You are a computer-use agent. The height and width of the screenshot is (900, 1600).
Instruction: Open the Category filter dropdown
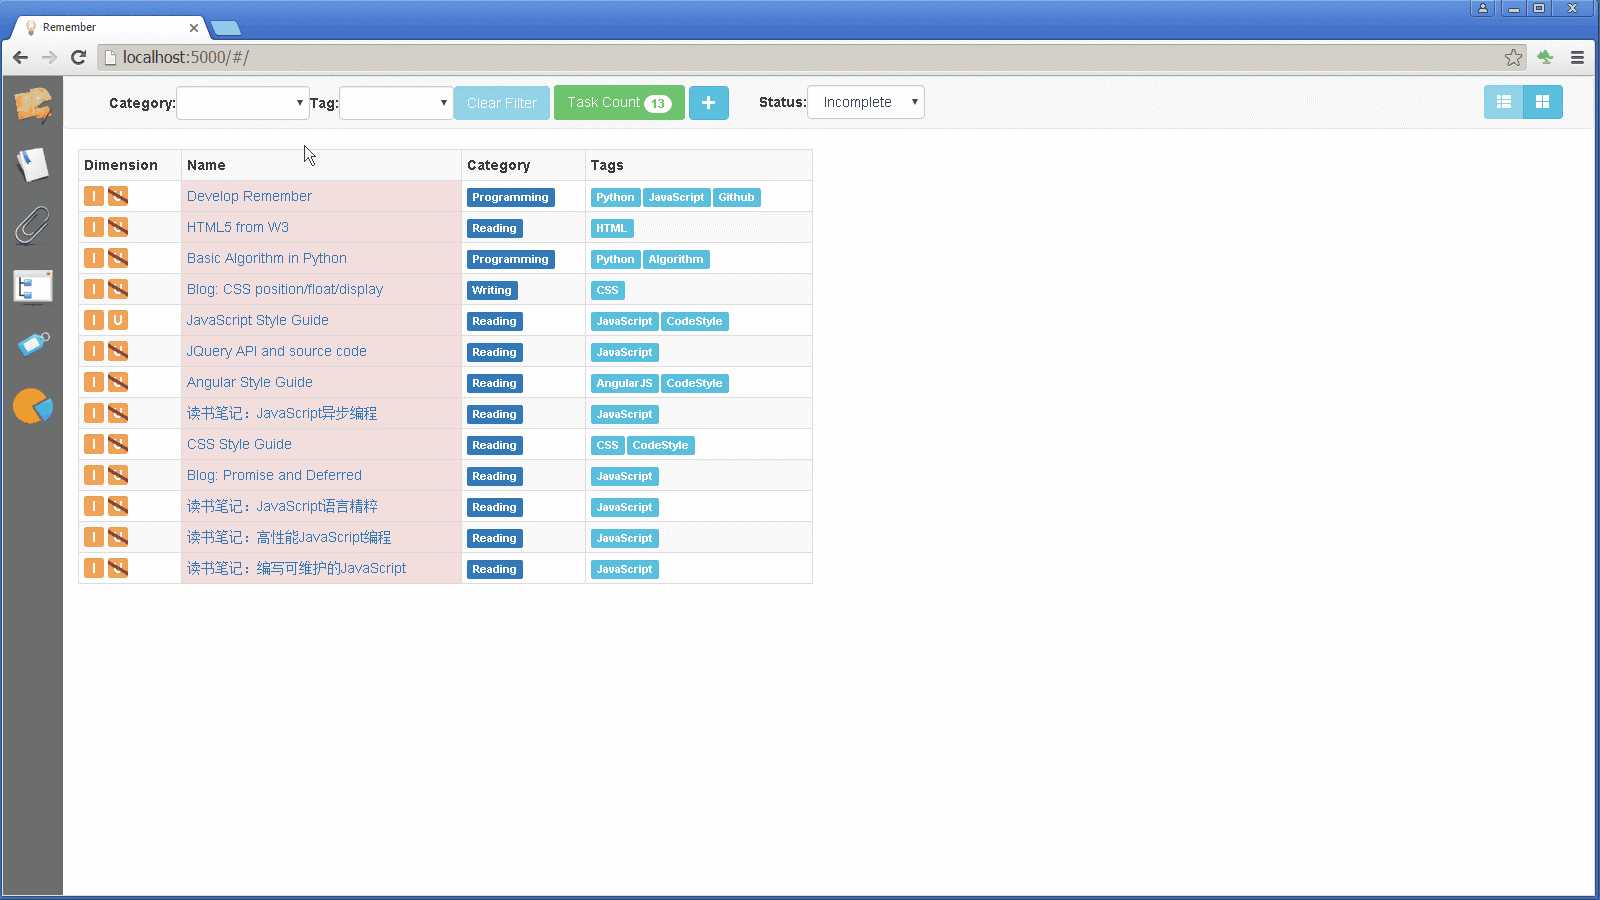pos(243,103)
